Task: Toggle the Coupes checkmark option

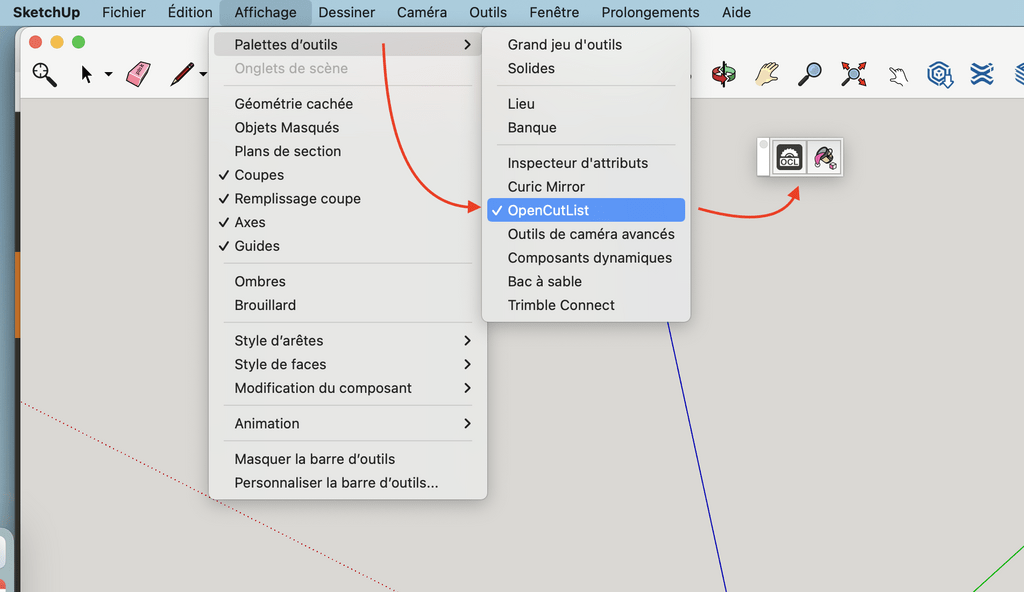Action: 347,175
